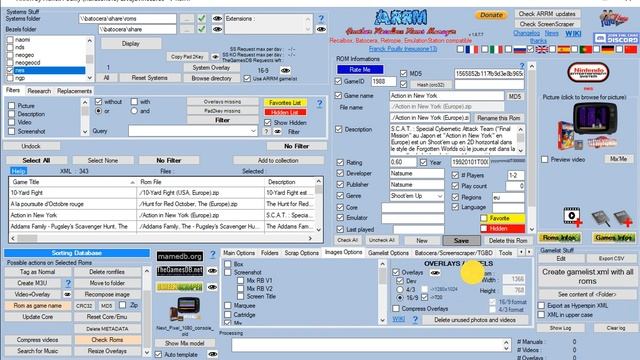Click the green checkmark next to Systems folder
This screenshot has height=360, width=640.
coord(202,18)
